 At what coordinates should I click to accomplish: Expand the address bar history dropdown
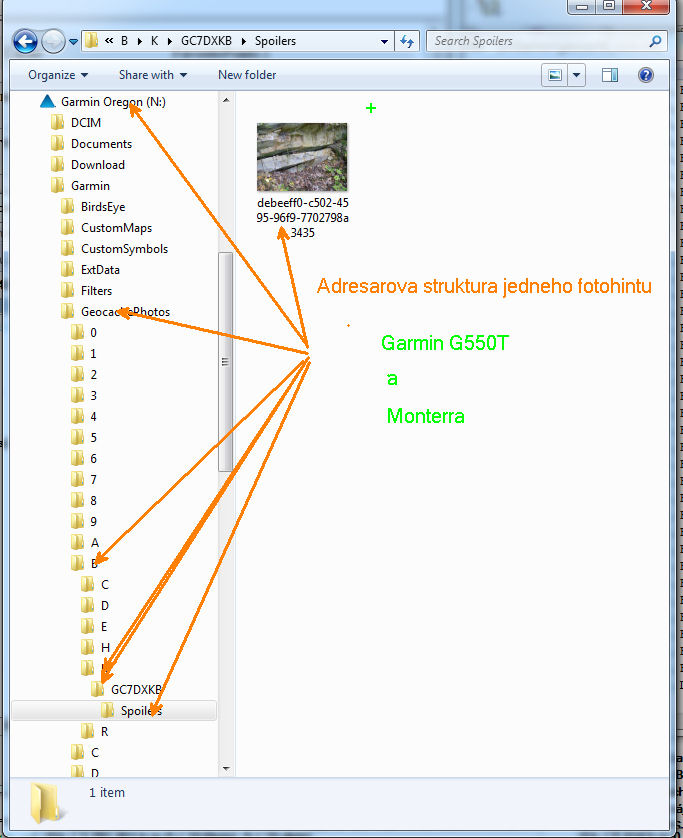pyautogui.click(x=385, y=42)
